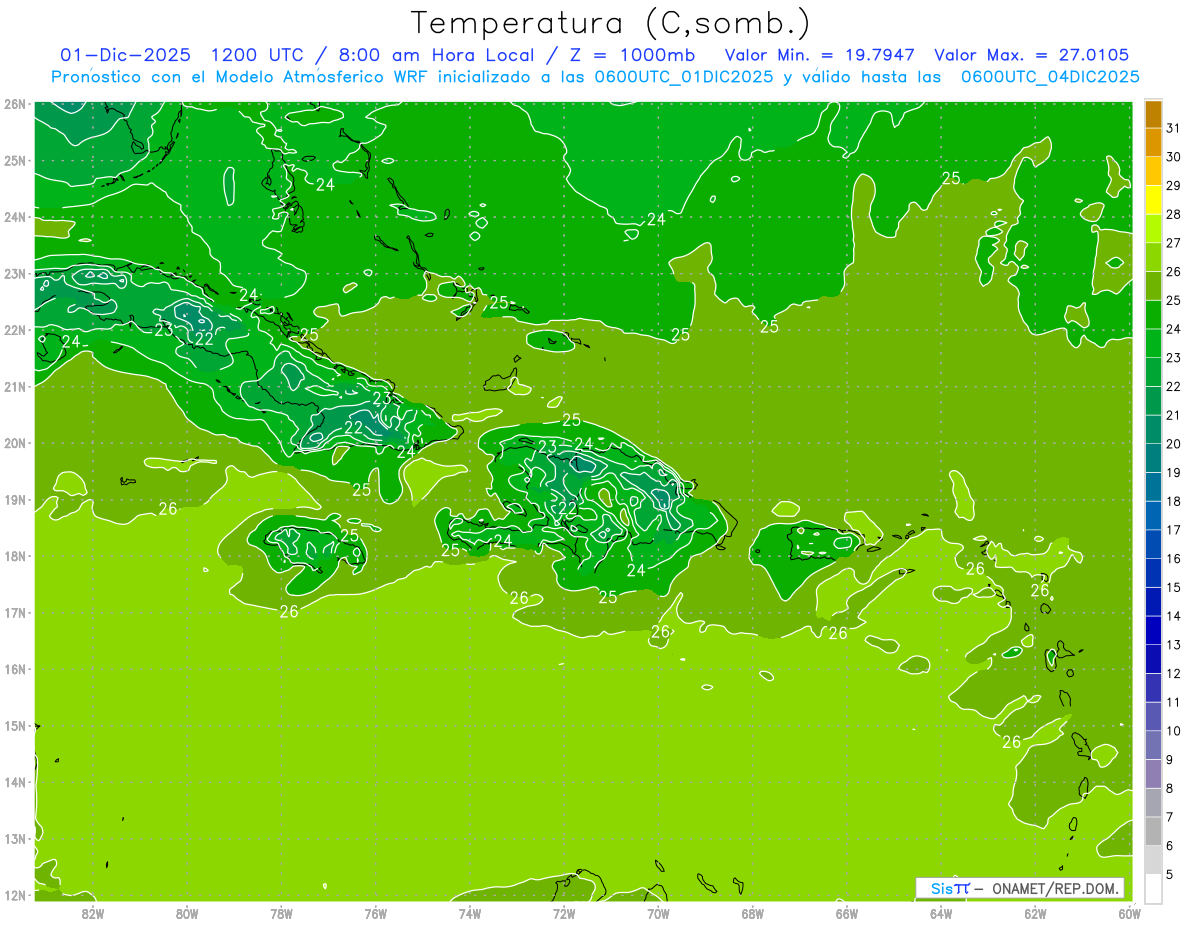The width and height of the screenshot is (1200, 927).
Task: Click the 23N latitude axis label
Action: click(x=15, y=273)
